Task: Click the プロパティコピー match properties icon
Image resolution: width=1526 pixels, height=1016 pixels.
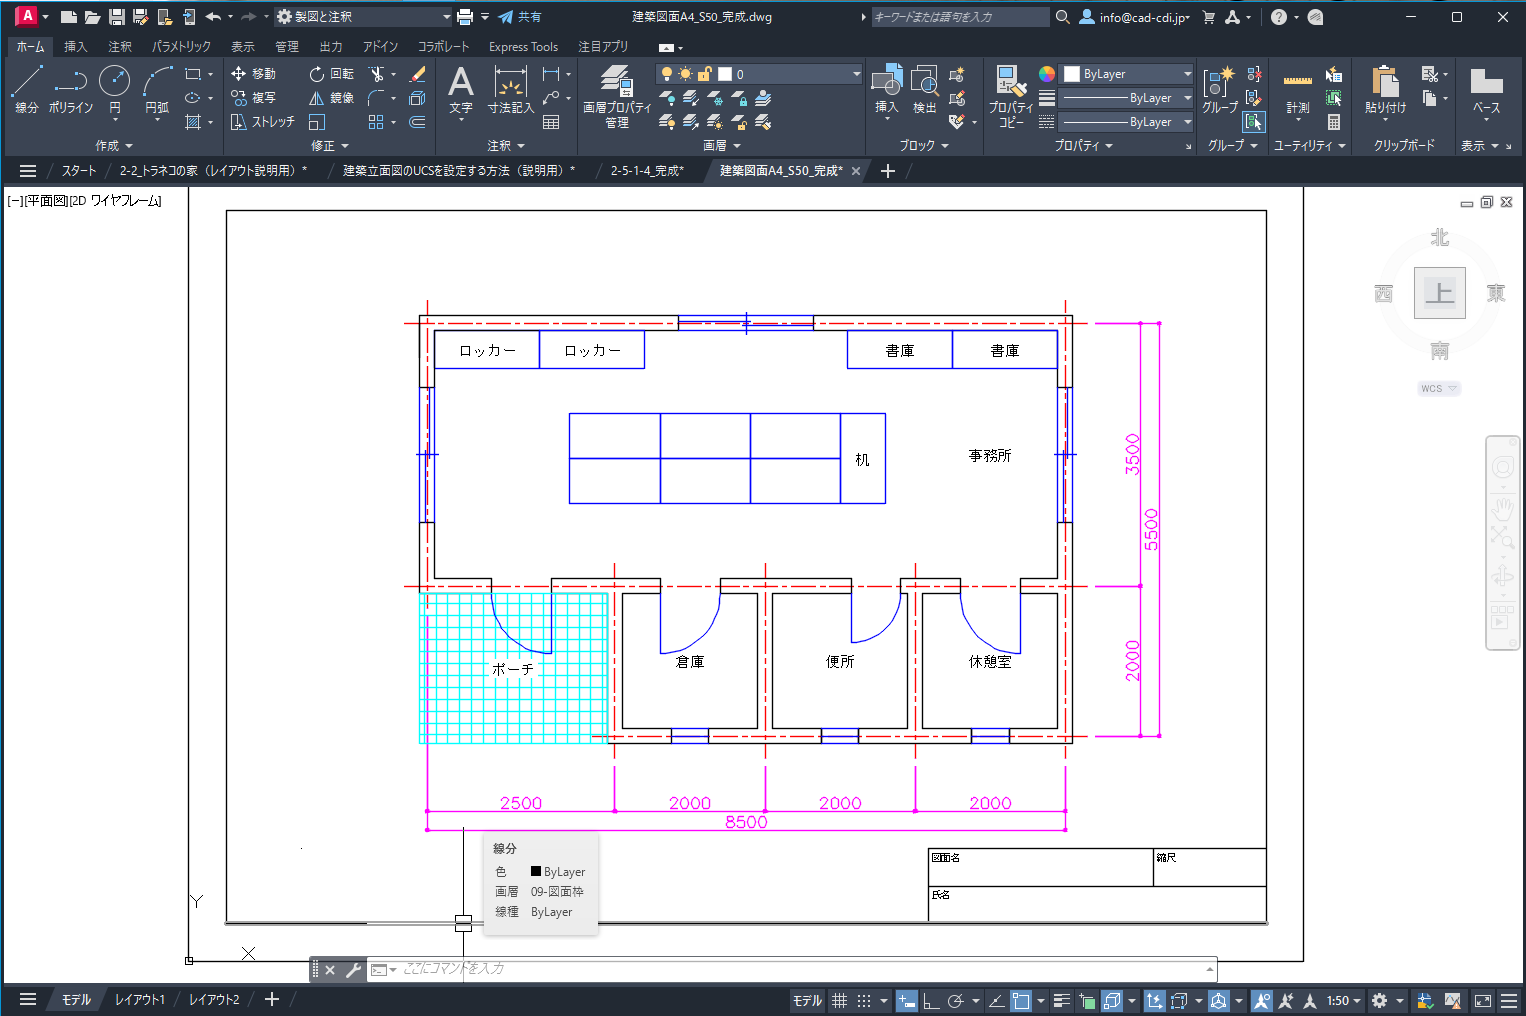Action: click(x=1011, y=96)
